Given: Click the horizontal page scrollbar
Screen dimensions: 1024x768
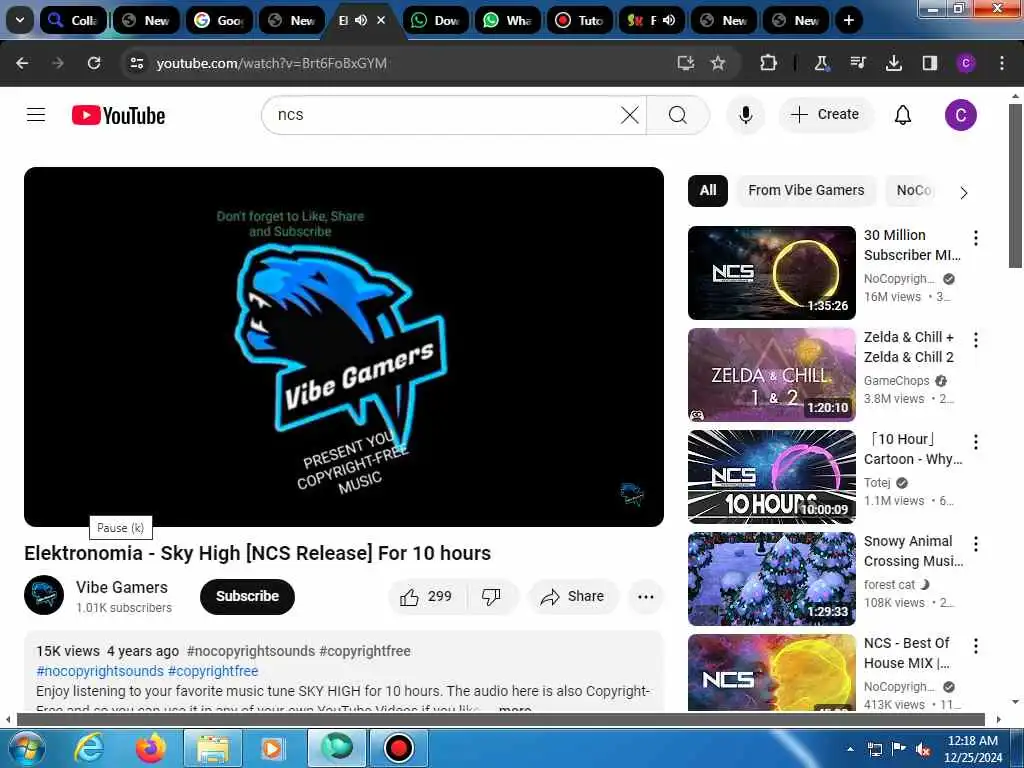Looking at the screenshot, I should coord(500,719).
